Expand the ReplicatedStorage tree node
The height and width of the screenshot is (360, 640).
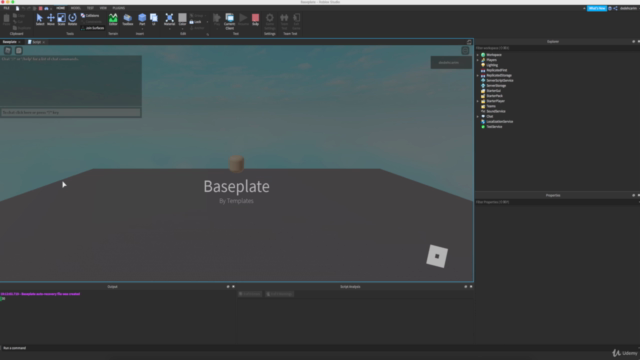tap(478, 76)
